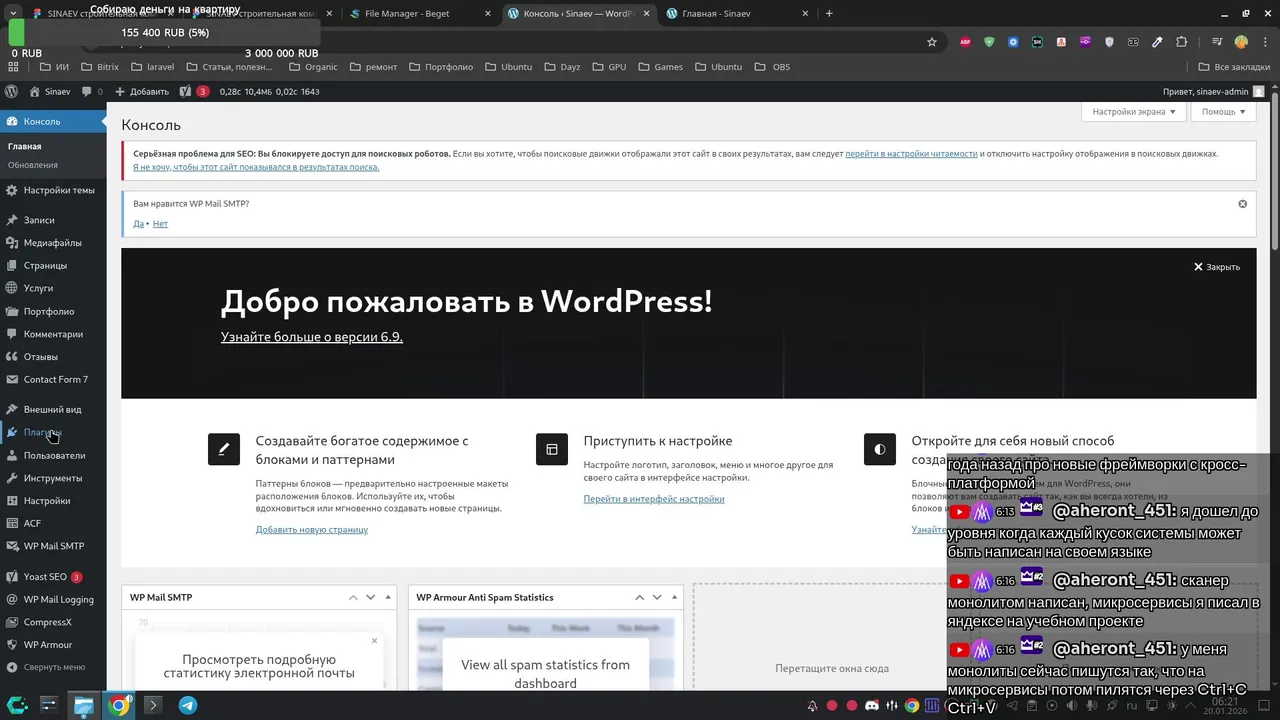Close the welcome panel via Закрыть
Screen dimensions: 1280x720
coord(1216,267)
